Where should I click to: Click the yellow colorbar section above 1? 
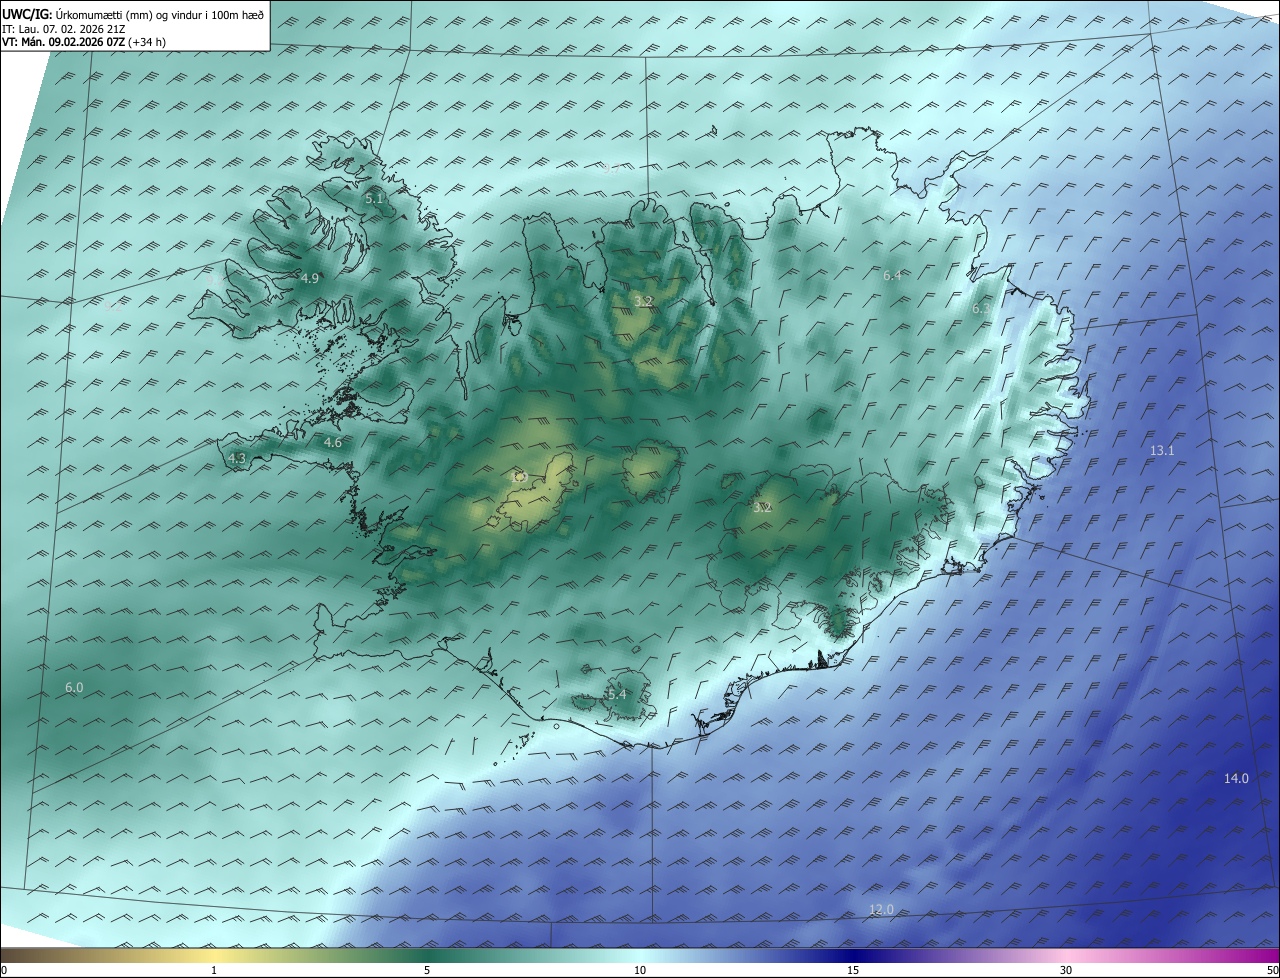214,955
